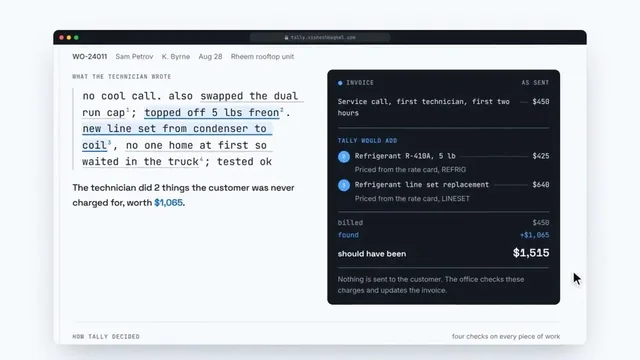Click work order number WO-24011
The height and width of the screenshot is (360, 640).
pyautogui.click(x=90, y=57)
